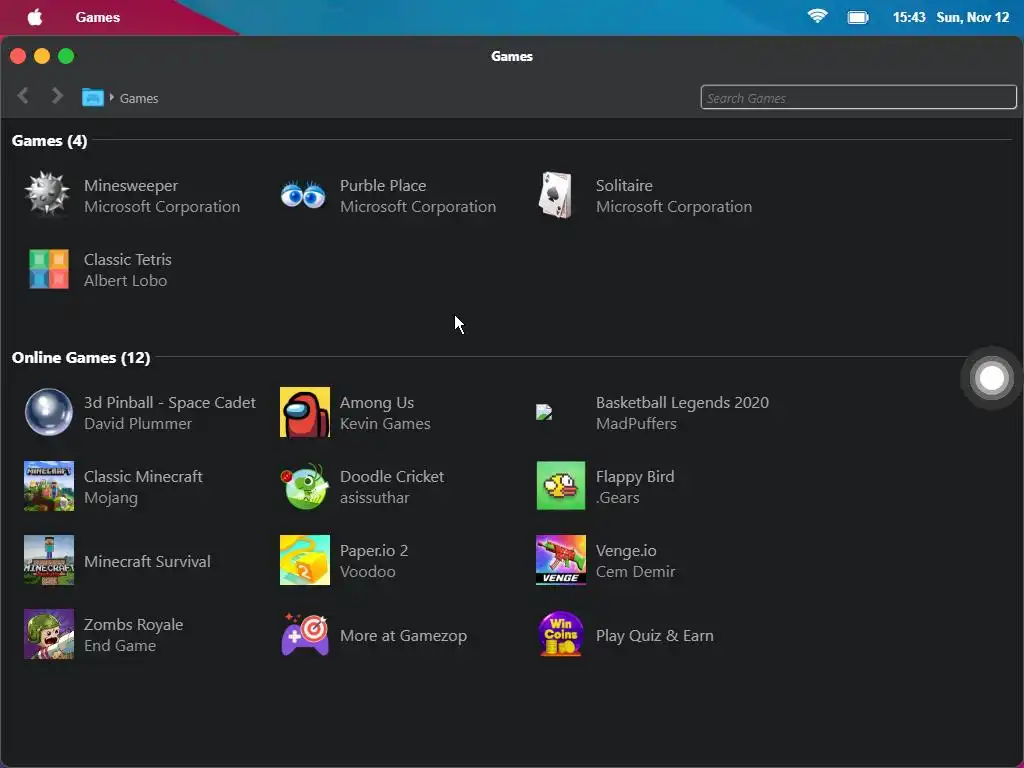Click the 'Games (4)' section header
This screenshot has width=1024, height=768.
(x=50, y=140)
